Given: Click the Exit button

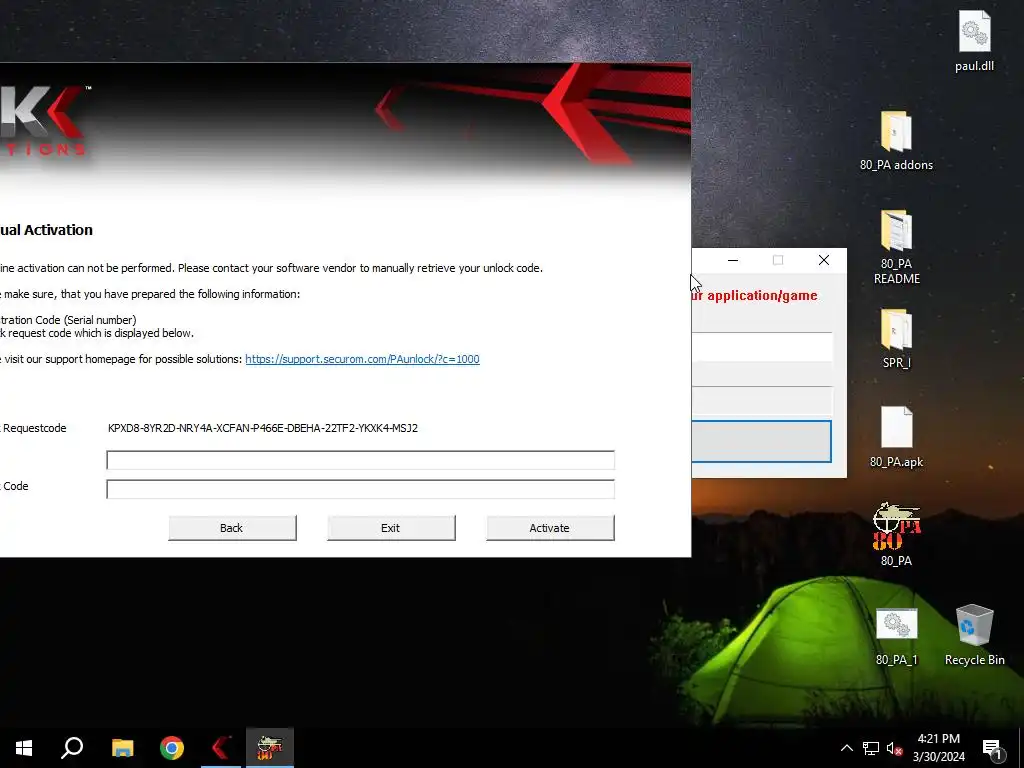Looking at the screenshot, I should click(391, 528).
